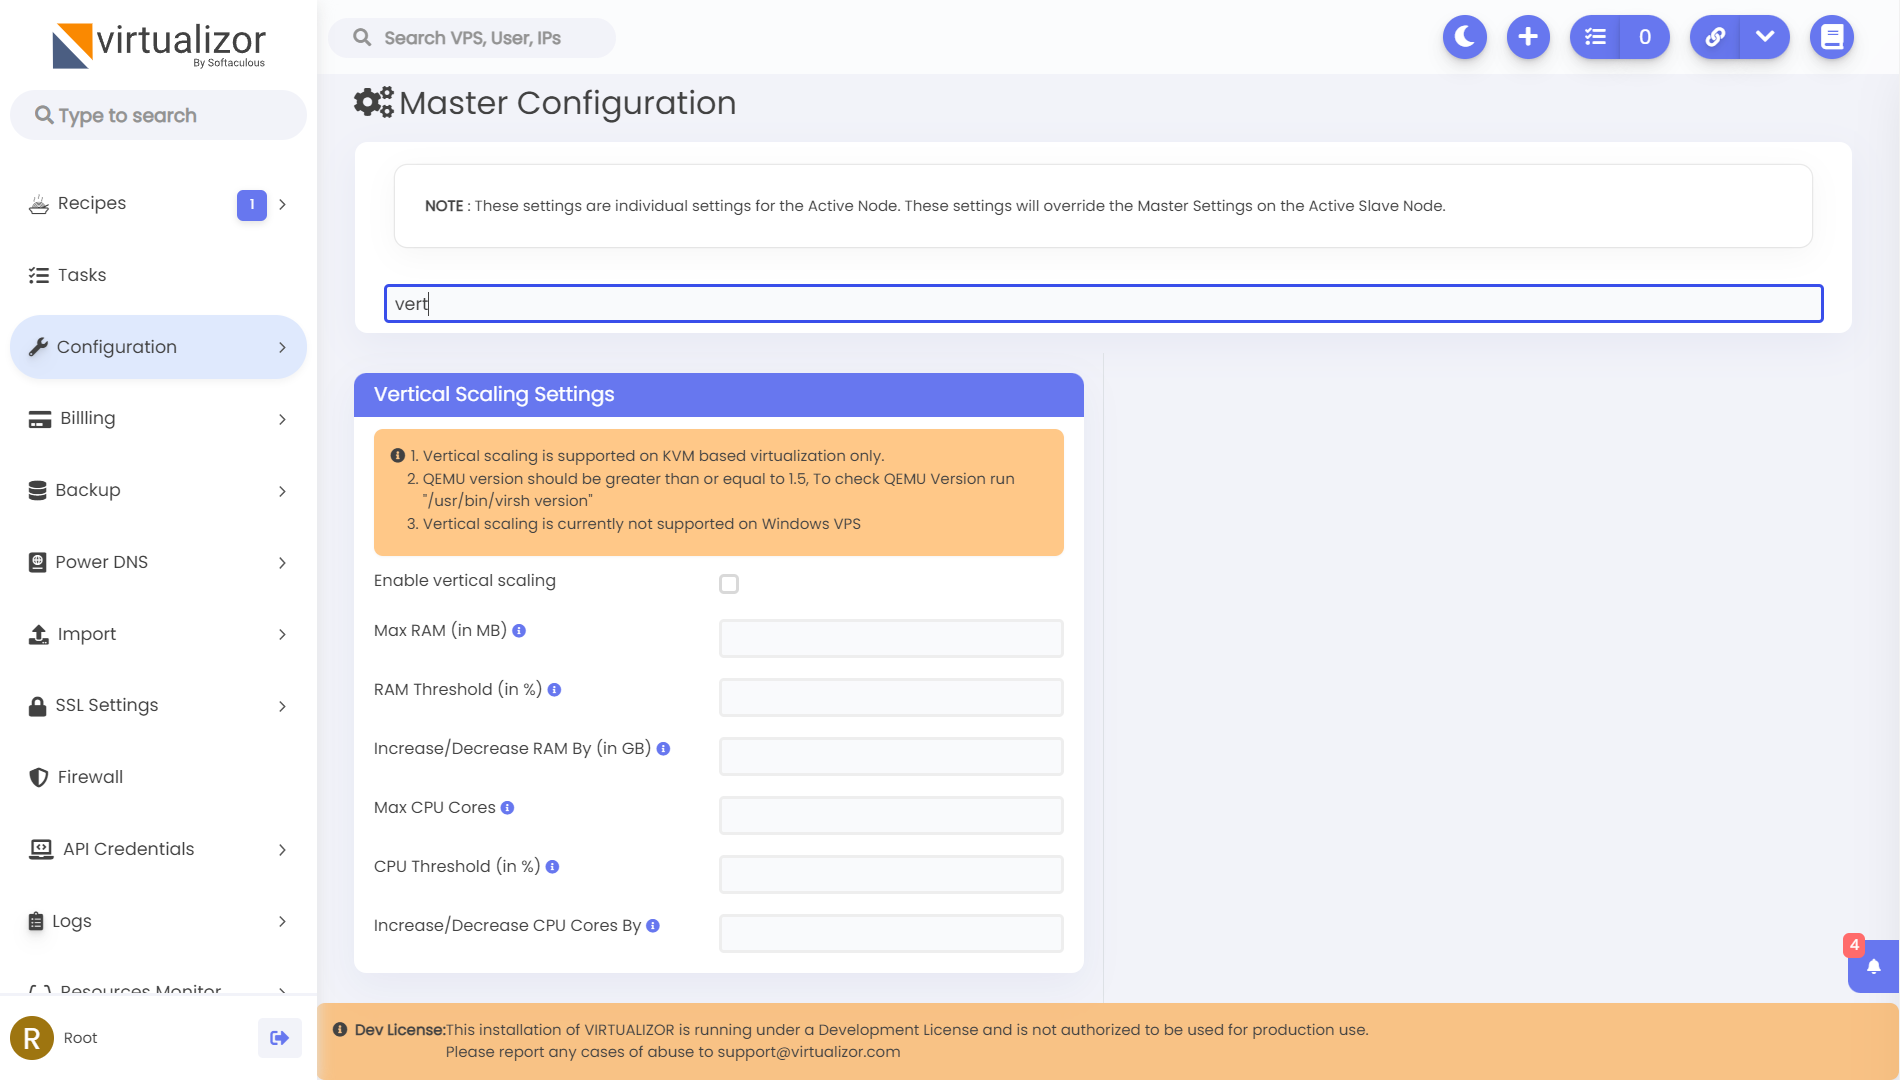The width and height of the screenshot is (1900, 1080).
Task: Open notifications bell with badge
Action: [1873, 966]
